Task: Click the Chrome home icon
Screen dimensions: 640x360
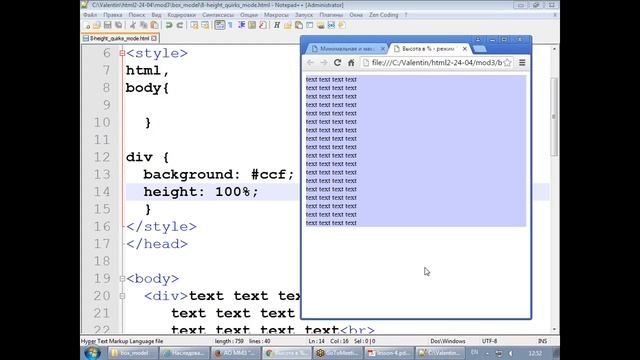Action: [351, 63]
